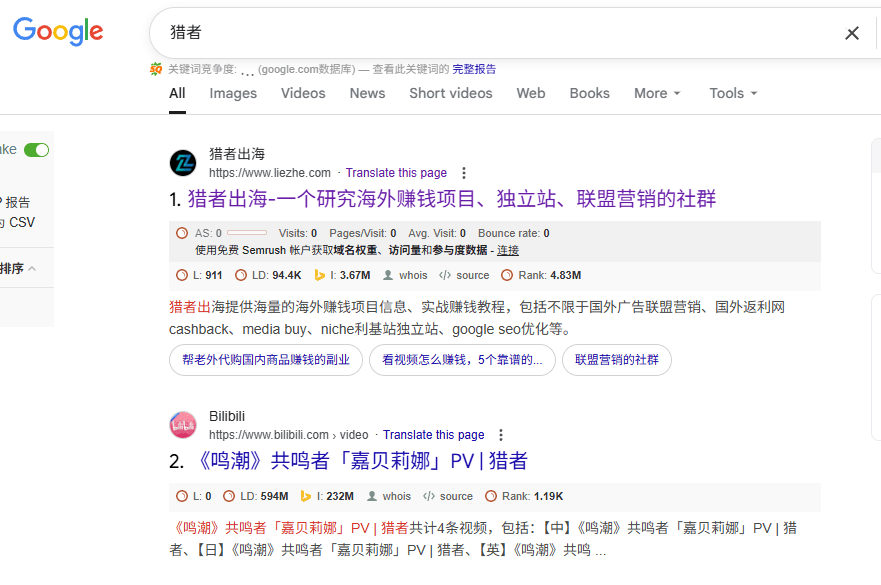Click the 猎者出海 site favicon
The width and height of the screenshot is (881, 585).
[183, 163]
